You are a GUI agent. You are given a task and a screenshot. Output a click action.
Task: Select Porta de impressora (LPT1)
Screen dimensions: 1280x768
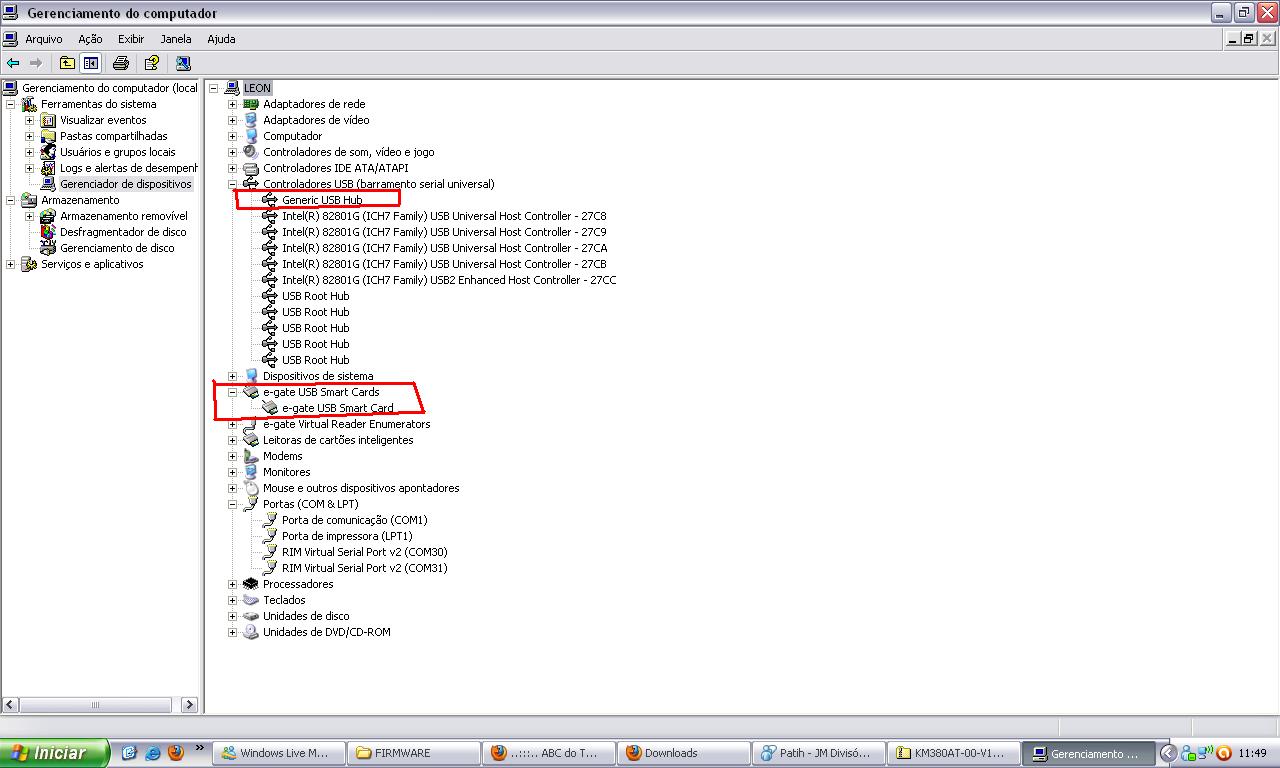click(347, 536)
